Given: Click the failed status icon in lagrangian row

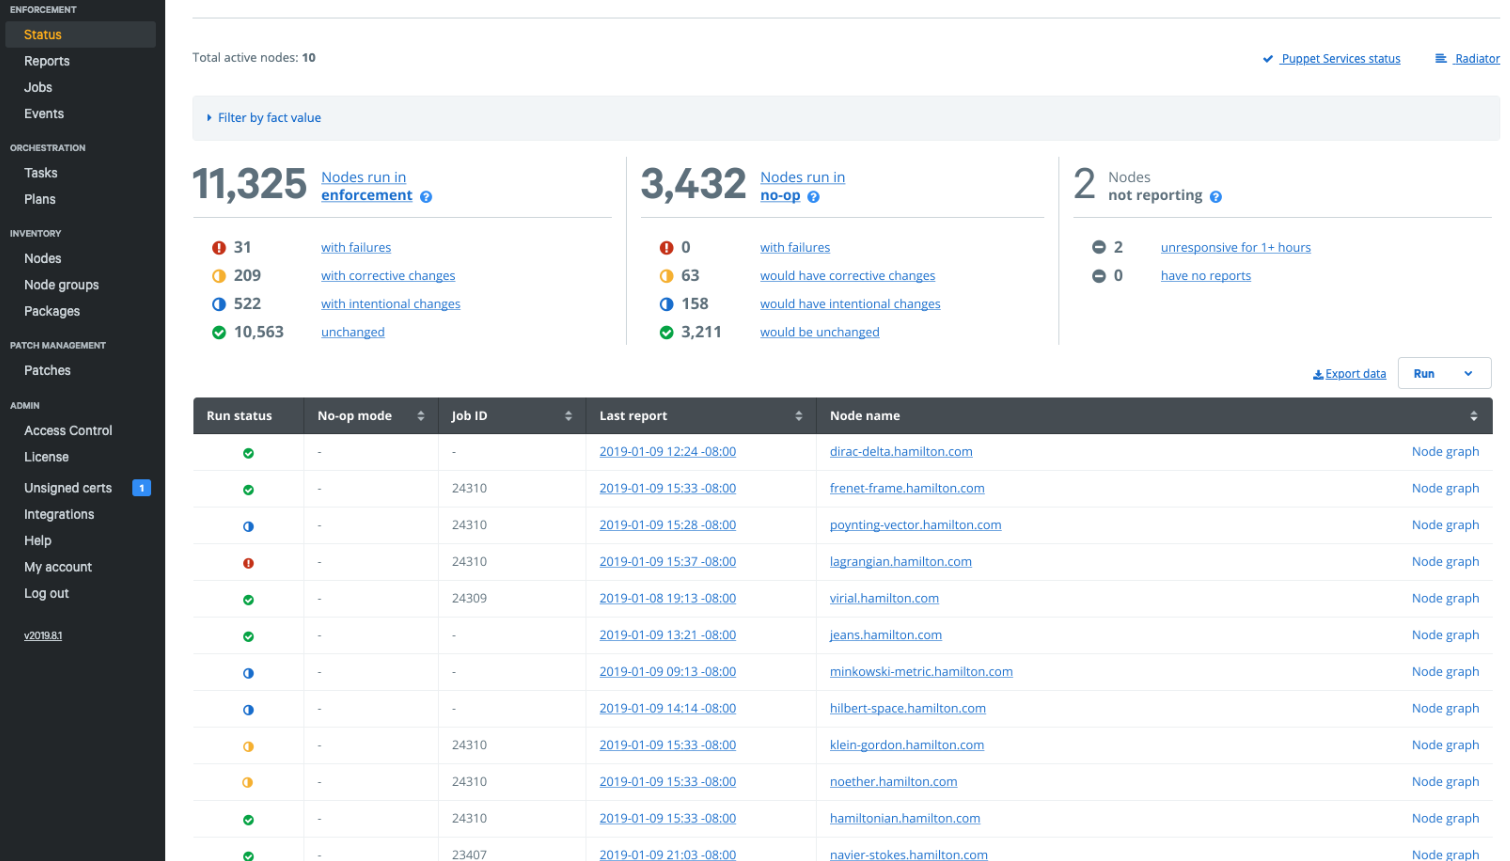Looking at the screenshot, I should (248, 563).
